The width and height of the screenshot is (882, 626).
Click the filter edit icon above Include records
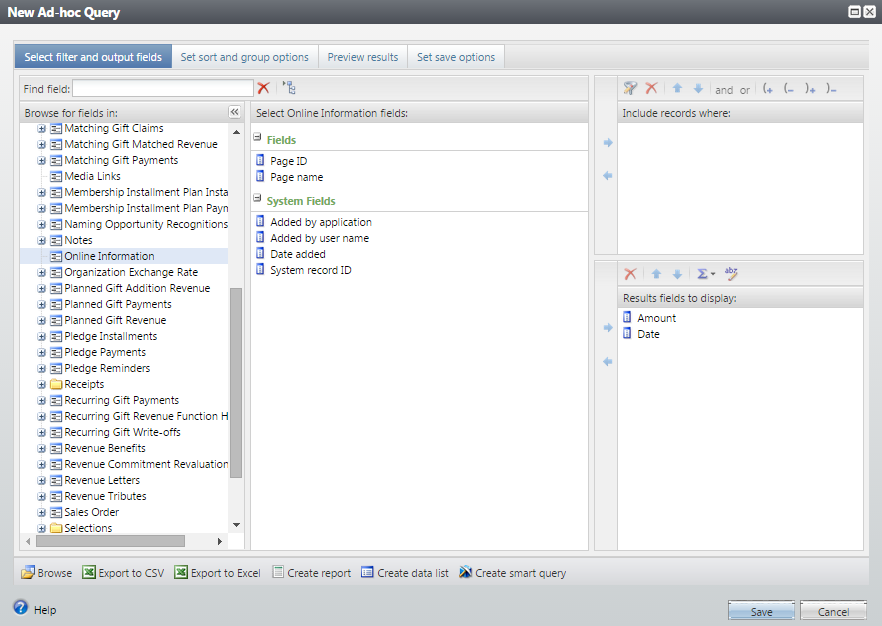pos(630,88)
